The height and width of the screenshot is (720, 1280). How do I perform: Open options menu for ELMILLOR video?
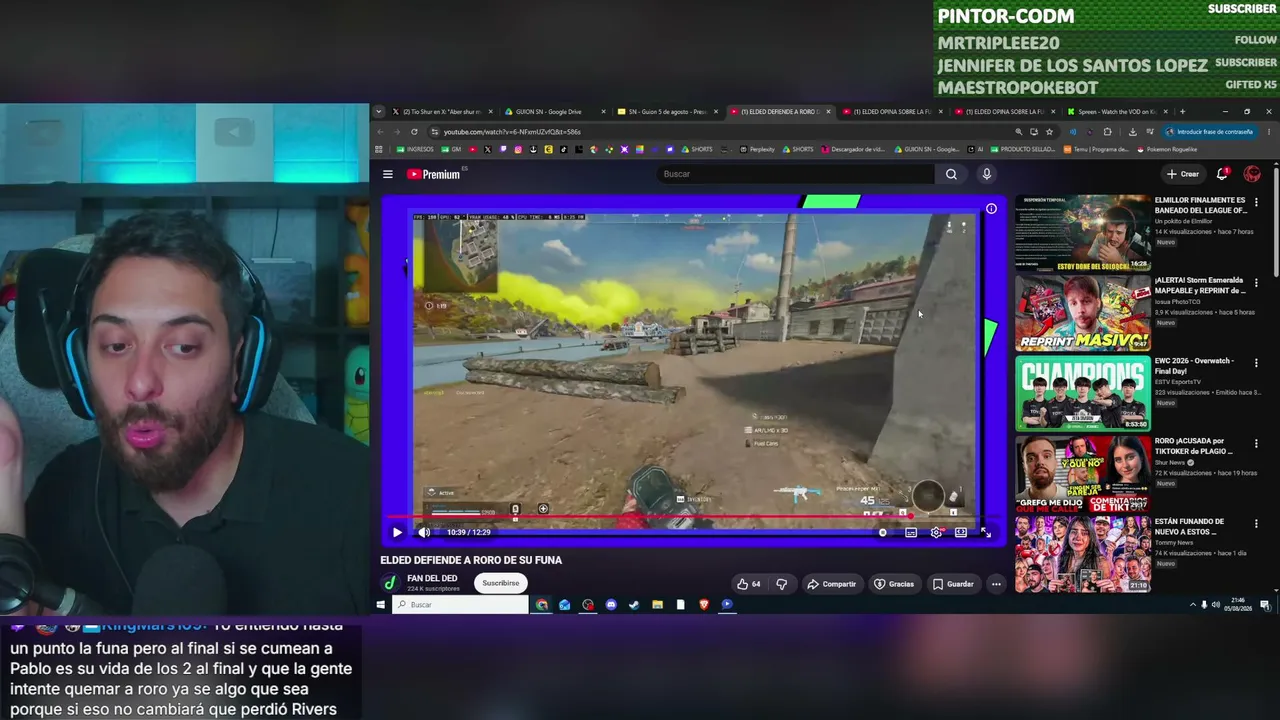[1256, 202]
